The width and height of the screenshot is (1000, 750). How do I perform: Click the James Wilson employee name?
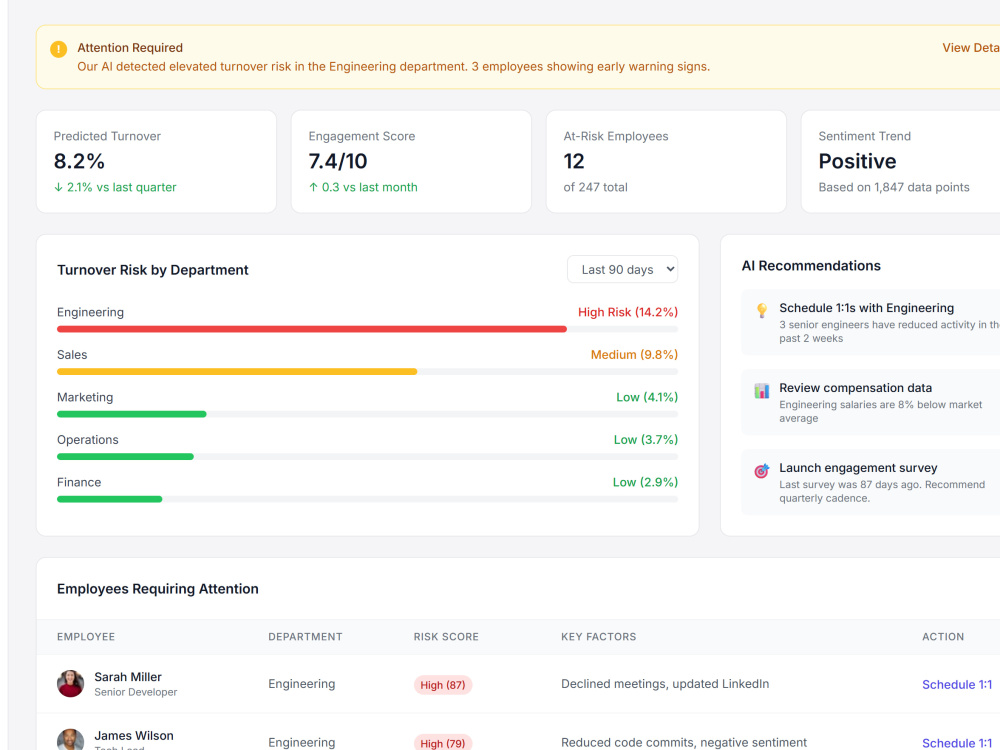point(134,735)
